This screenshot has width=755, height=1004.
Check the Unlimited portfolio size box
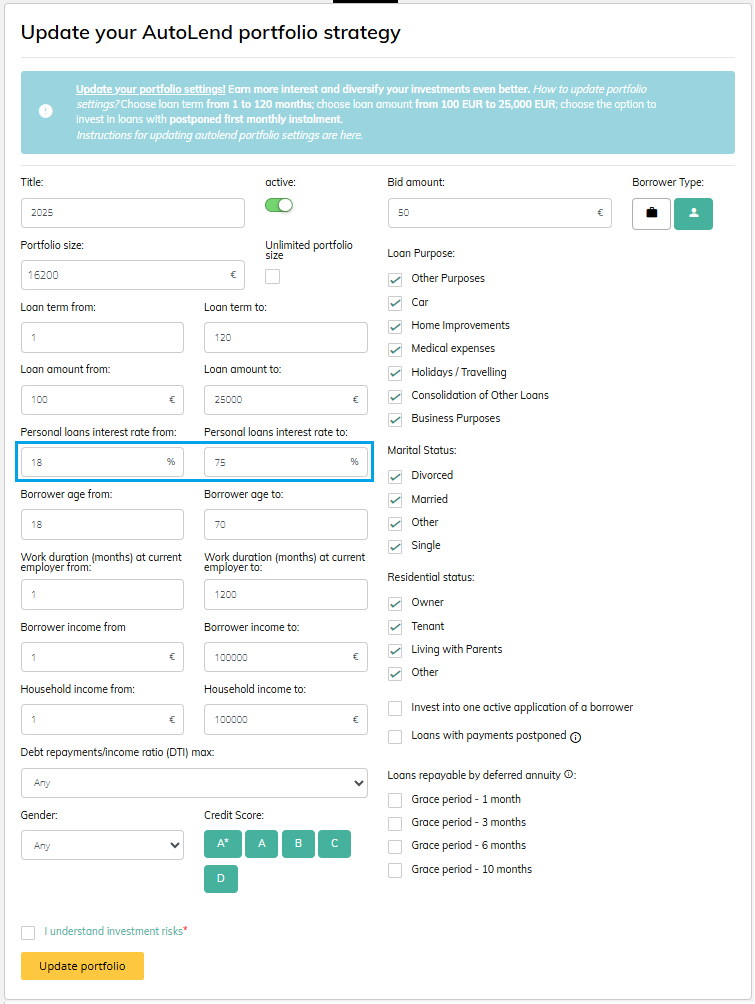coord(272,276)
